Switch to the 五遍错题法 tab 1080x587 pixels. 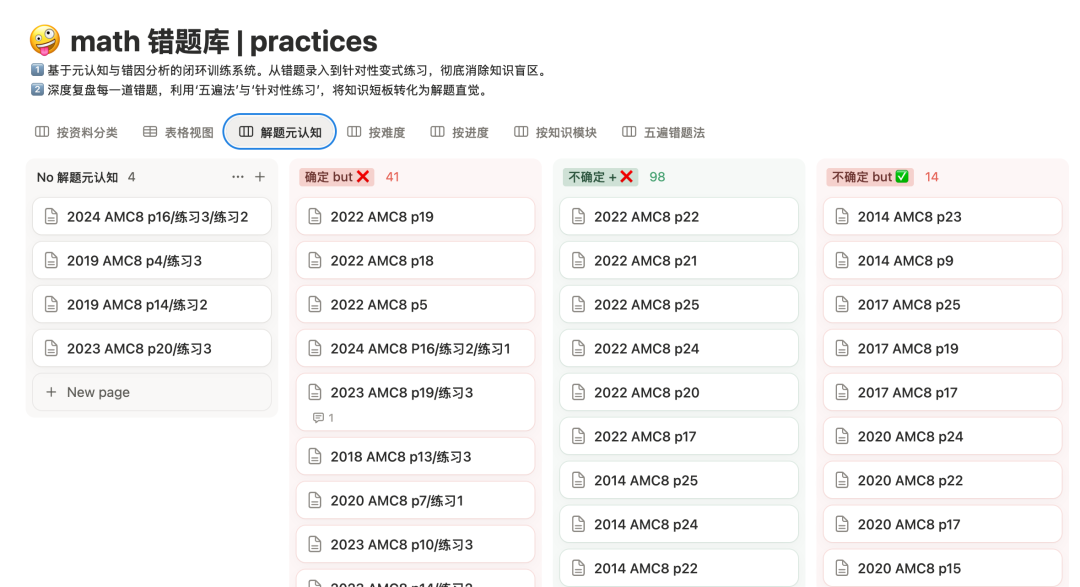pyautogui.click(x=663, y=132)
